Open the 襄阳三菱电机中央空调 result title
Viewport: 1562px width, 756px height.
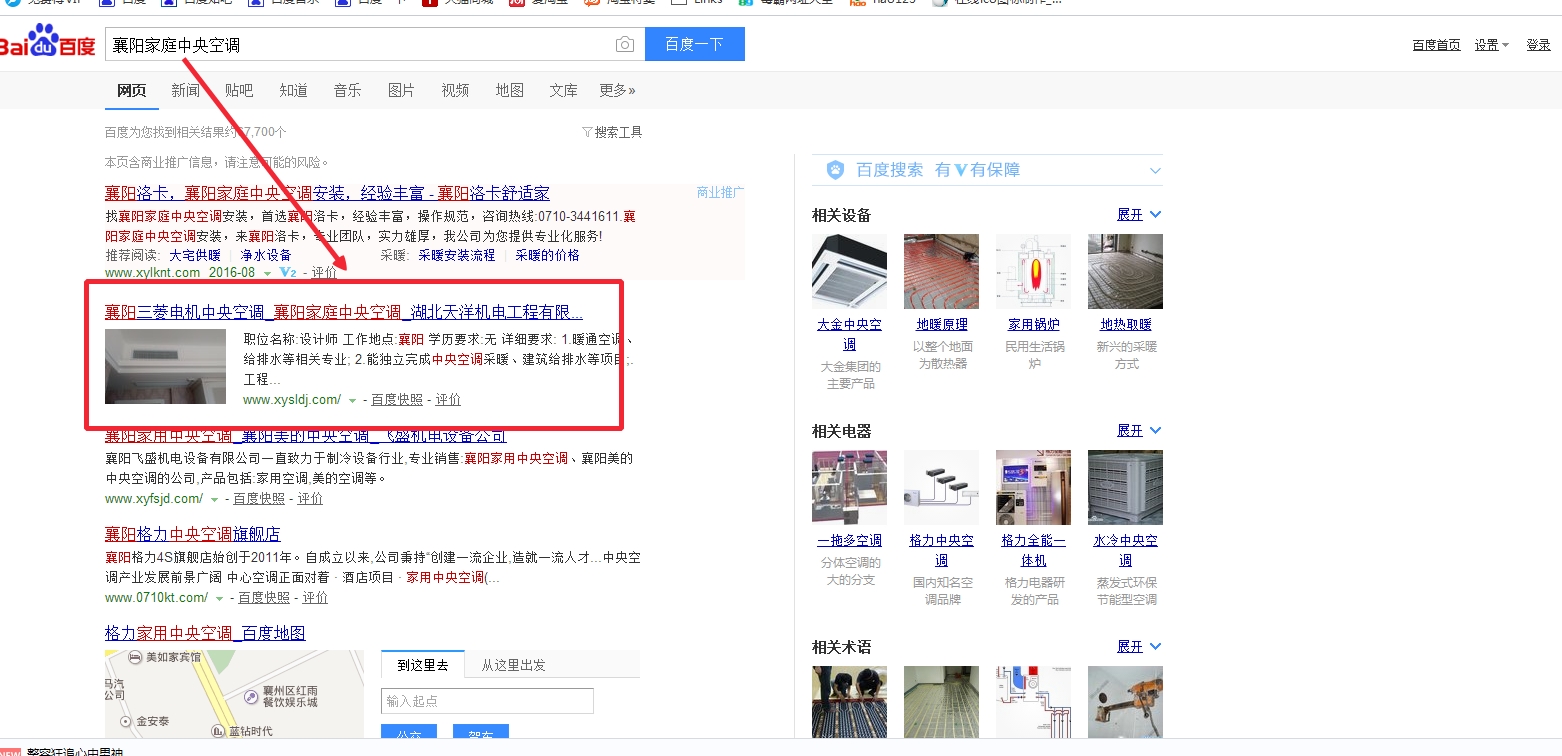point(344,312)
